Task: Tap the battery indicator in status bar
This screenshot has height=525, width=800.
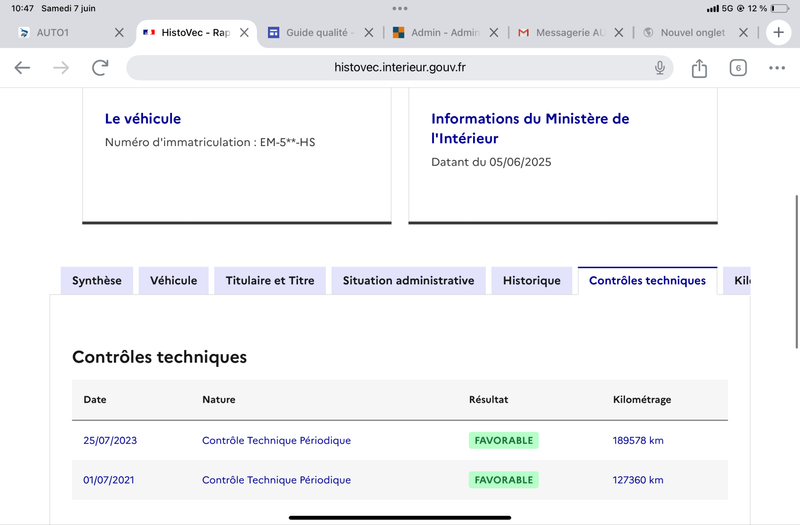Action: (x=780, y=8)
